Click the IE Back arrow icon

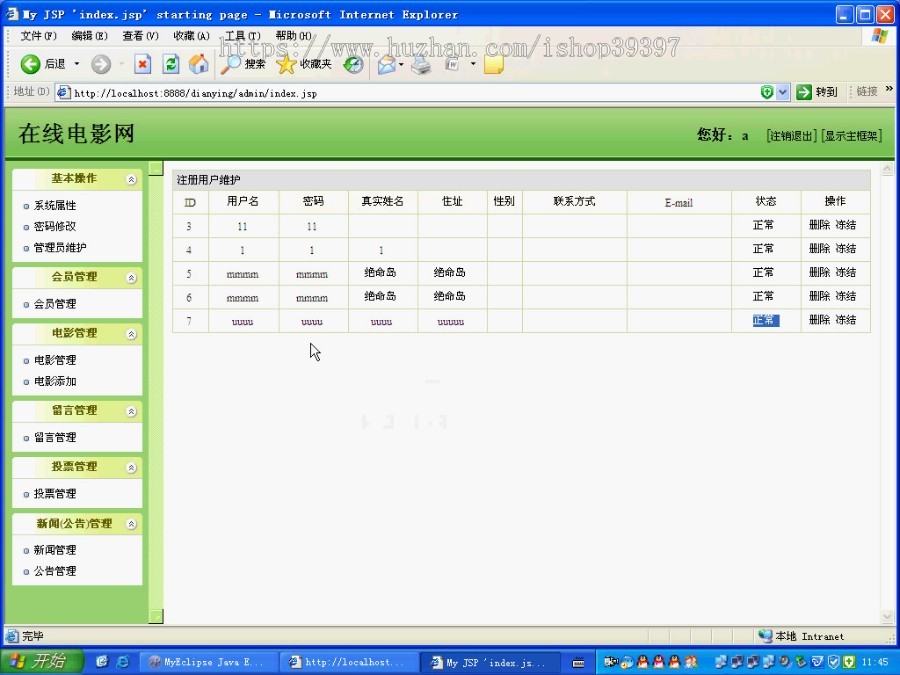pos(30,64)
